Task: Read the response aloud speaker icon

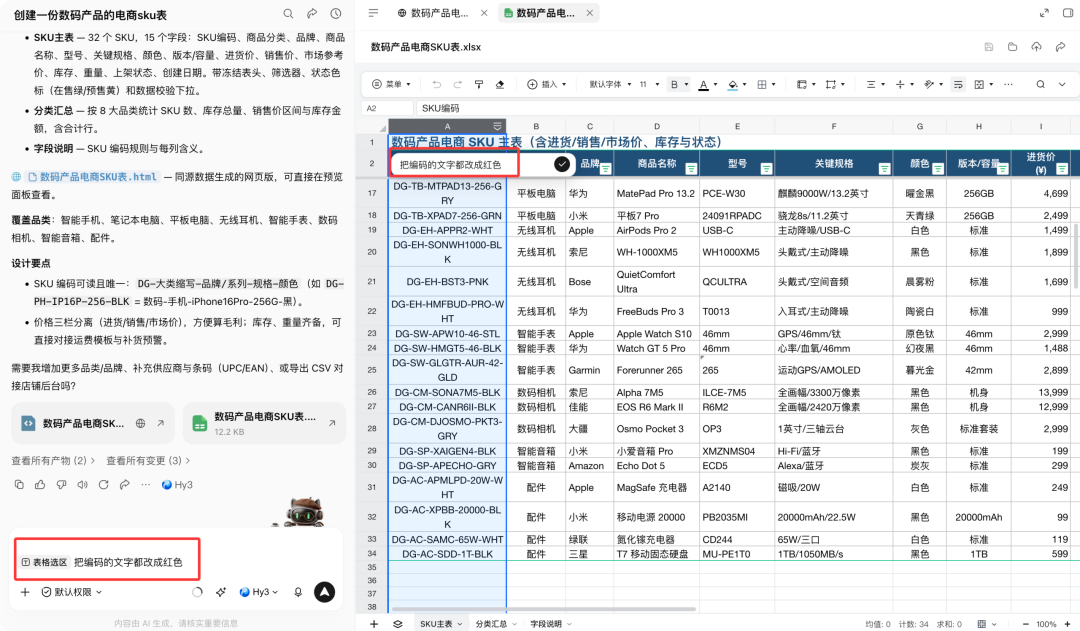Action: tap(82, 484)
